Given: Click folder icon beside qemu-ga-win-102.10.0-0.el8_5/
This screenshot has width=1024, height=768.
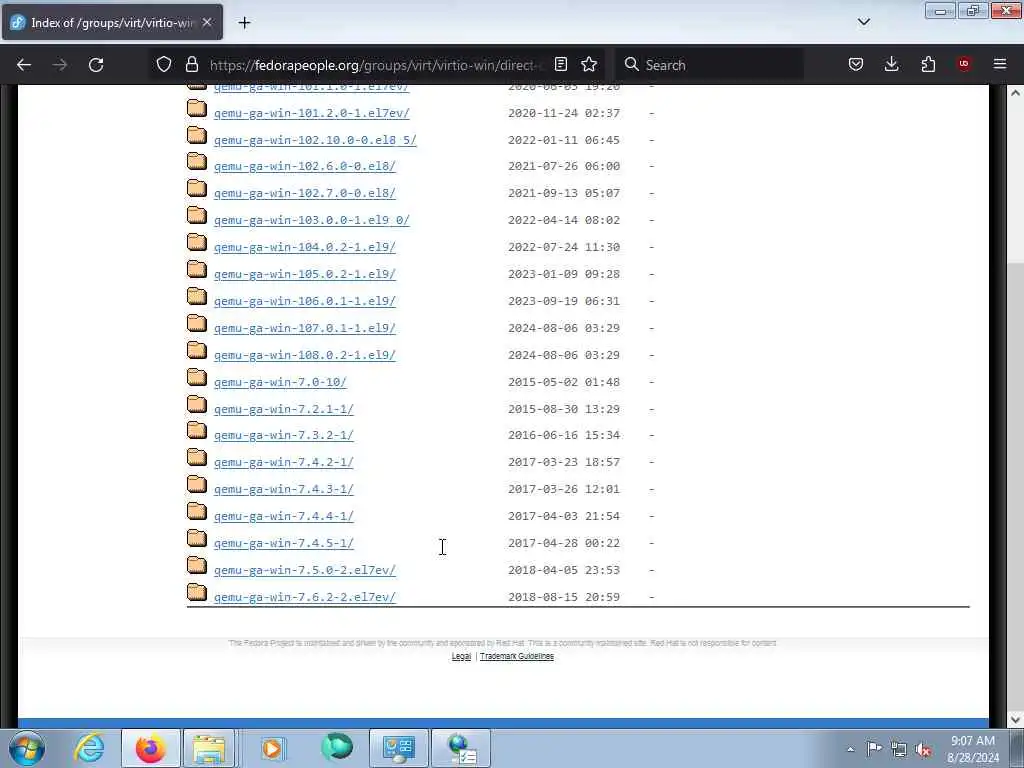Looking at the screenshot, I should click(x=197, y=135).
